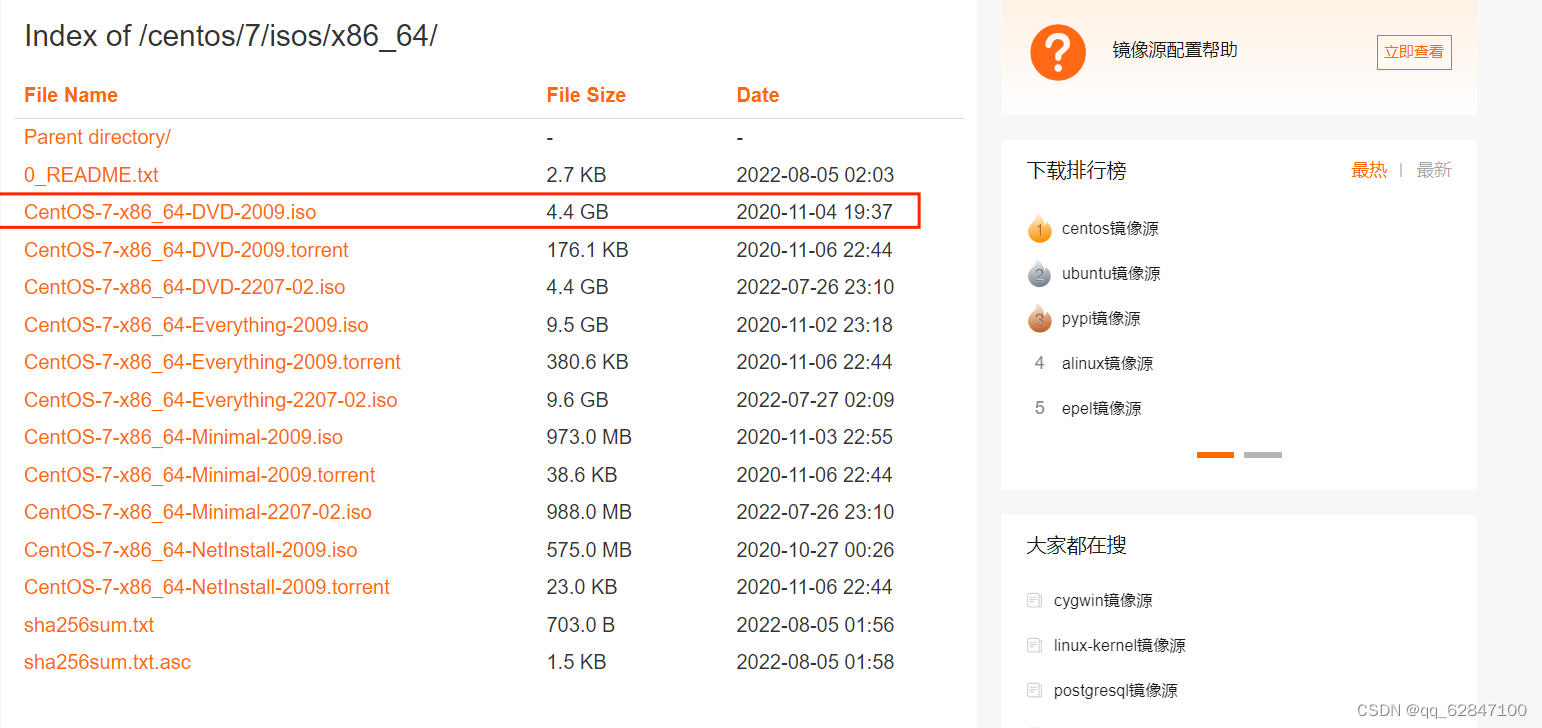Click document icon beside linux-kernel镜像源
This screenshot has width=1542, height=728.
(x=1034, y=646)
